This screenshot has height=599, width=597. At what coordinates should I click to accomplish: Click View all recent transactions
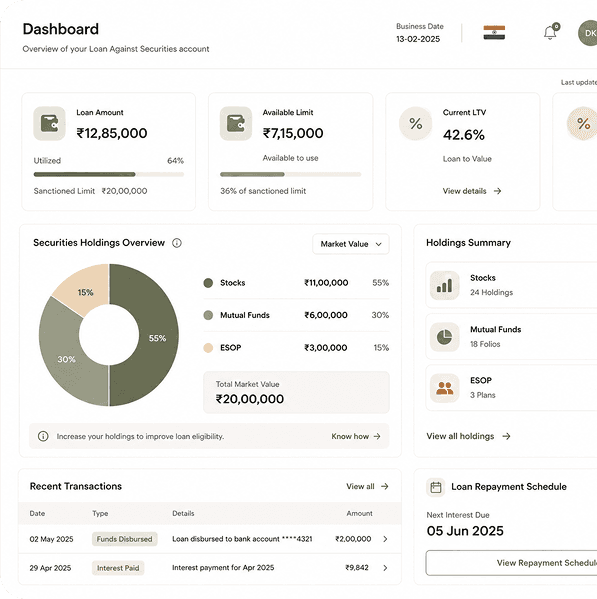tap(367, 486)
